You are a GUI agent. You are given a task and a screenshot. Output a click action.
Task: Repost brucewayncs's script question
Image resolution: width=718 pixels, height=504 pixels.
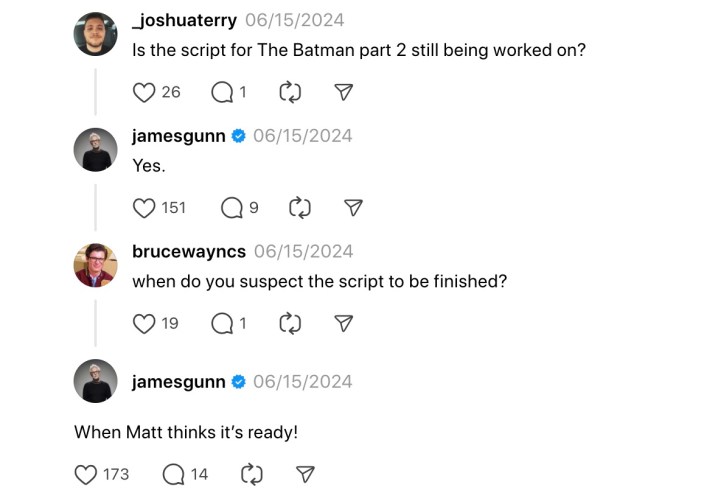coord(290,323)
